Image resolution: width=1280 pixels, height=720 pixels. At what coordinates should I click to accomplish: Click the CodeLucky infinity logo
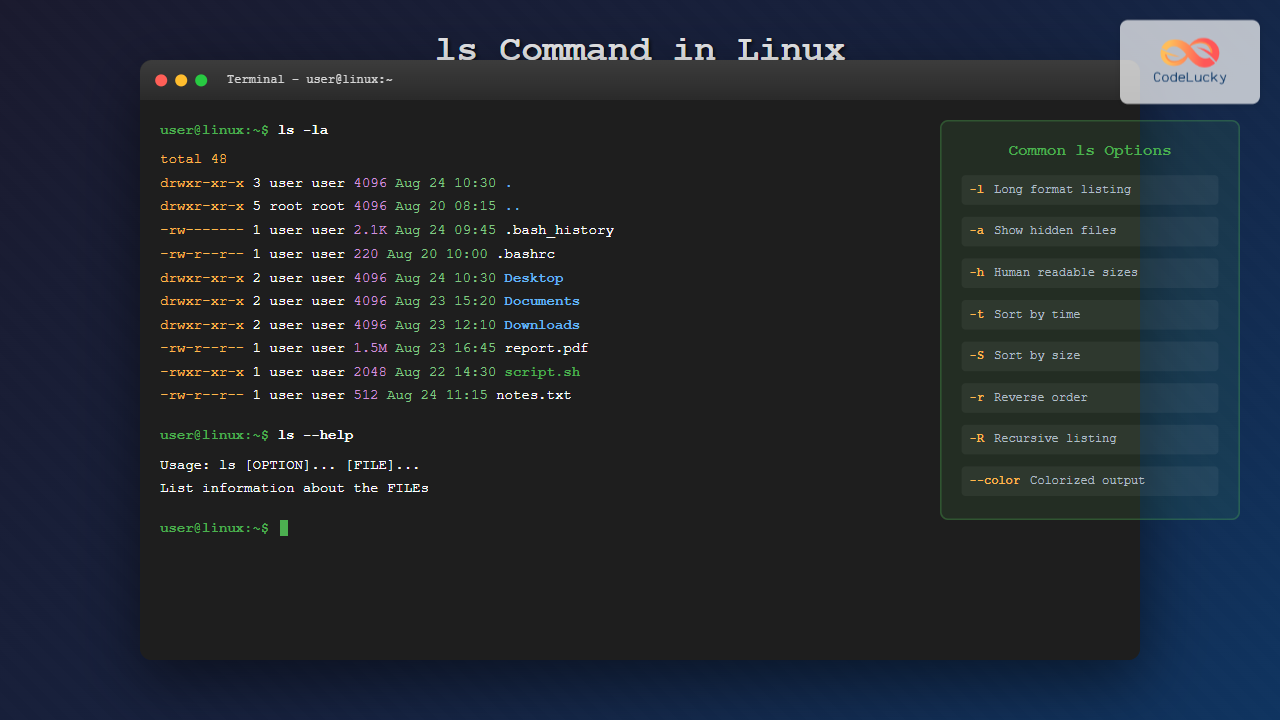[x=1190, y=52]
